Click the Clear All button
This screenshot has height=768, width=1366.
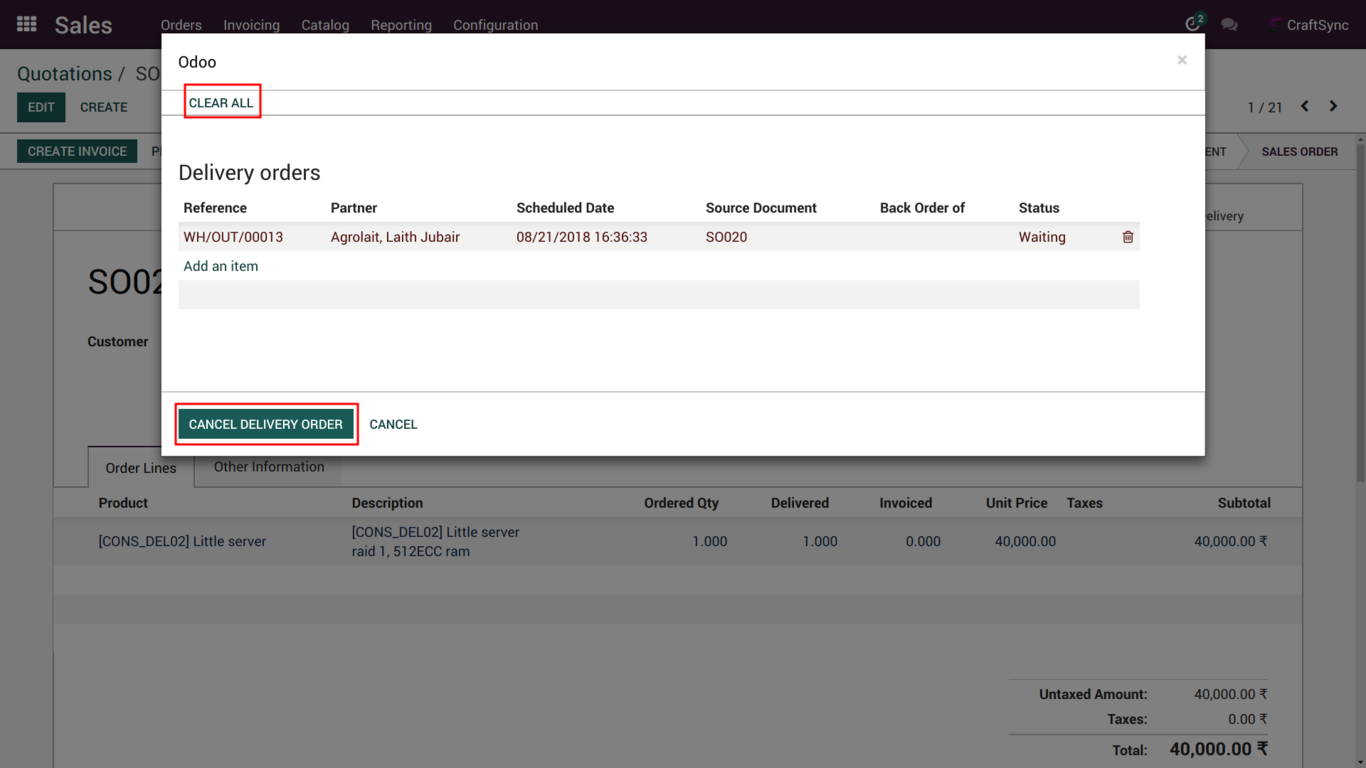point(221,103)
